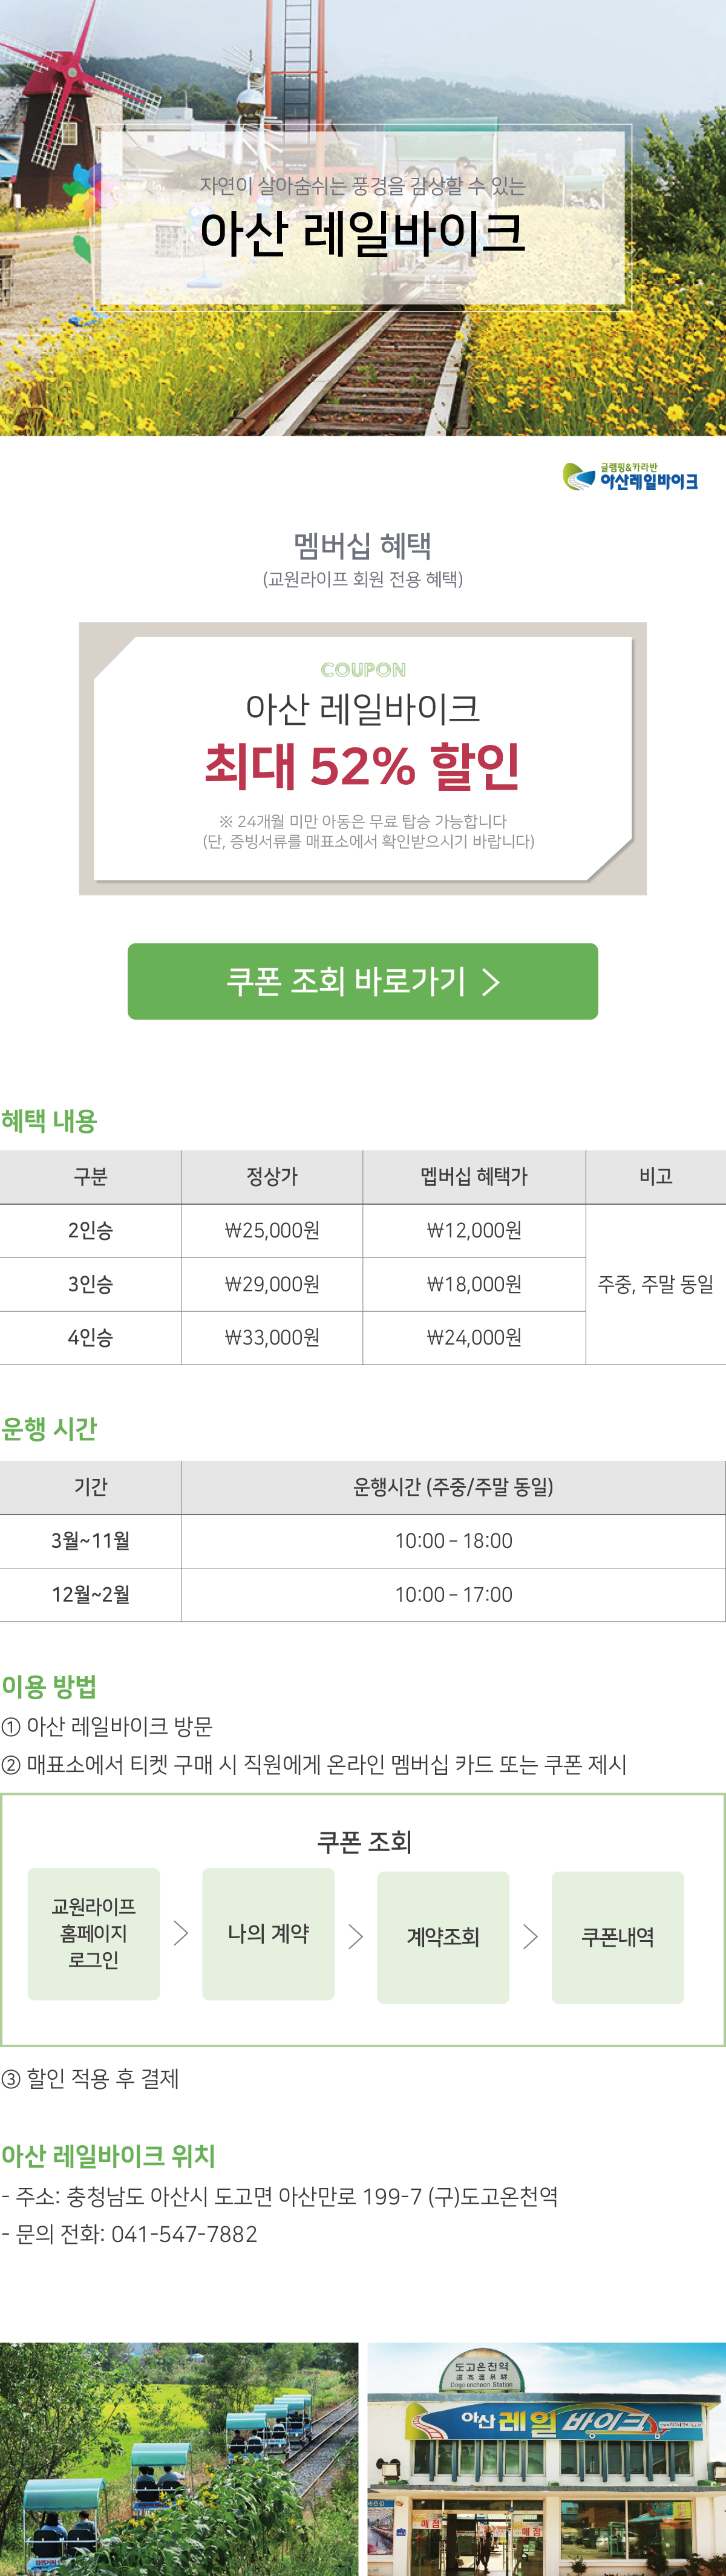Click the chevron after 나의 계약

[x=355, y=1937]
